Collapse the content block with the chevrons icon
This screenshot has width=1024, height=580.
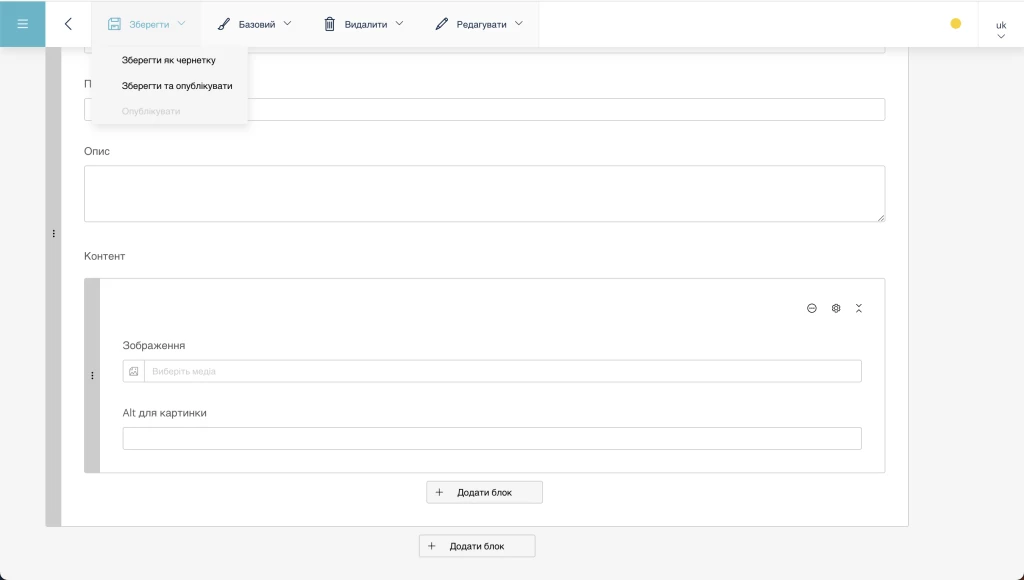[859, 308]
